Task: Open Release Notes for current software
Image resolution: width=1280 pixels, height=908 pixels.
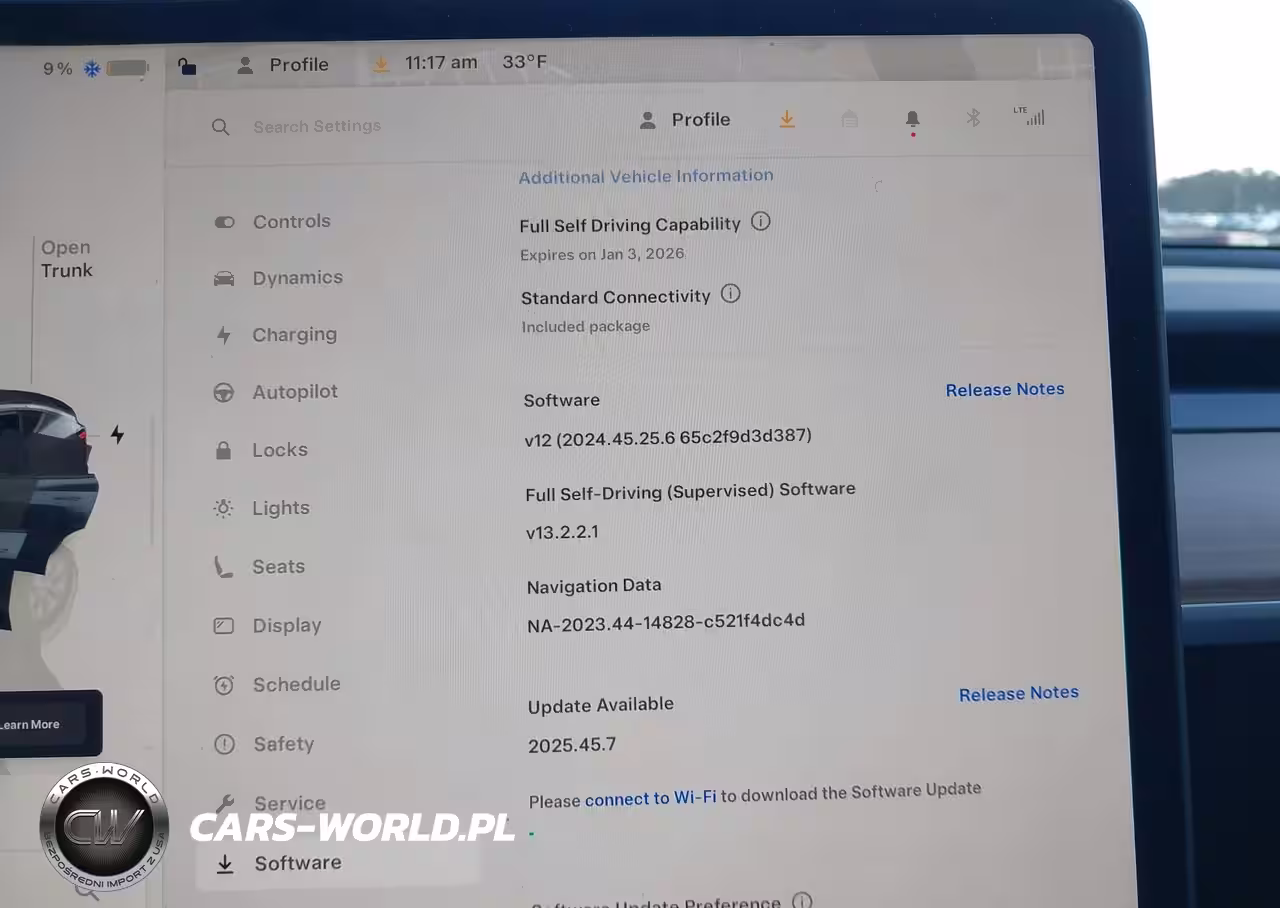Action: pos(1004,390)
